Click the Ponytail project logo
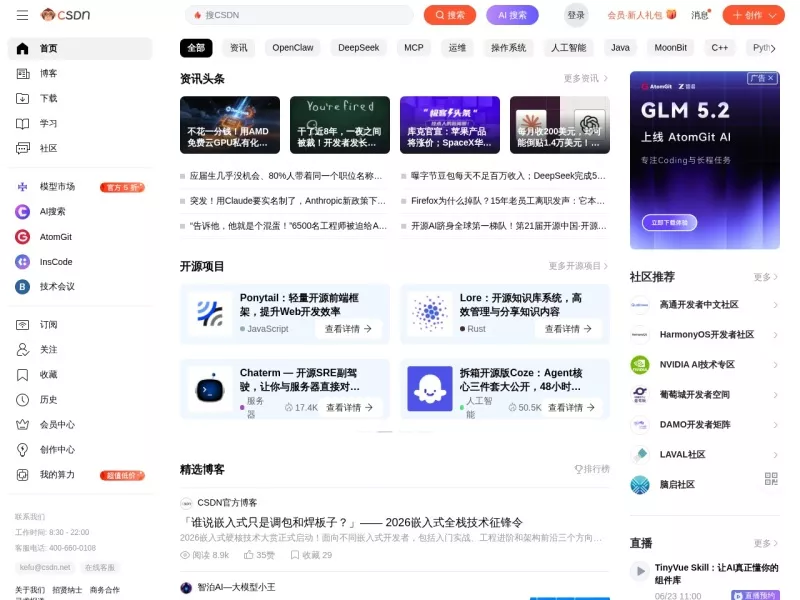800x600 pixels. [210, 314]
